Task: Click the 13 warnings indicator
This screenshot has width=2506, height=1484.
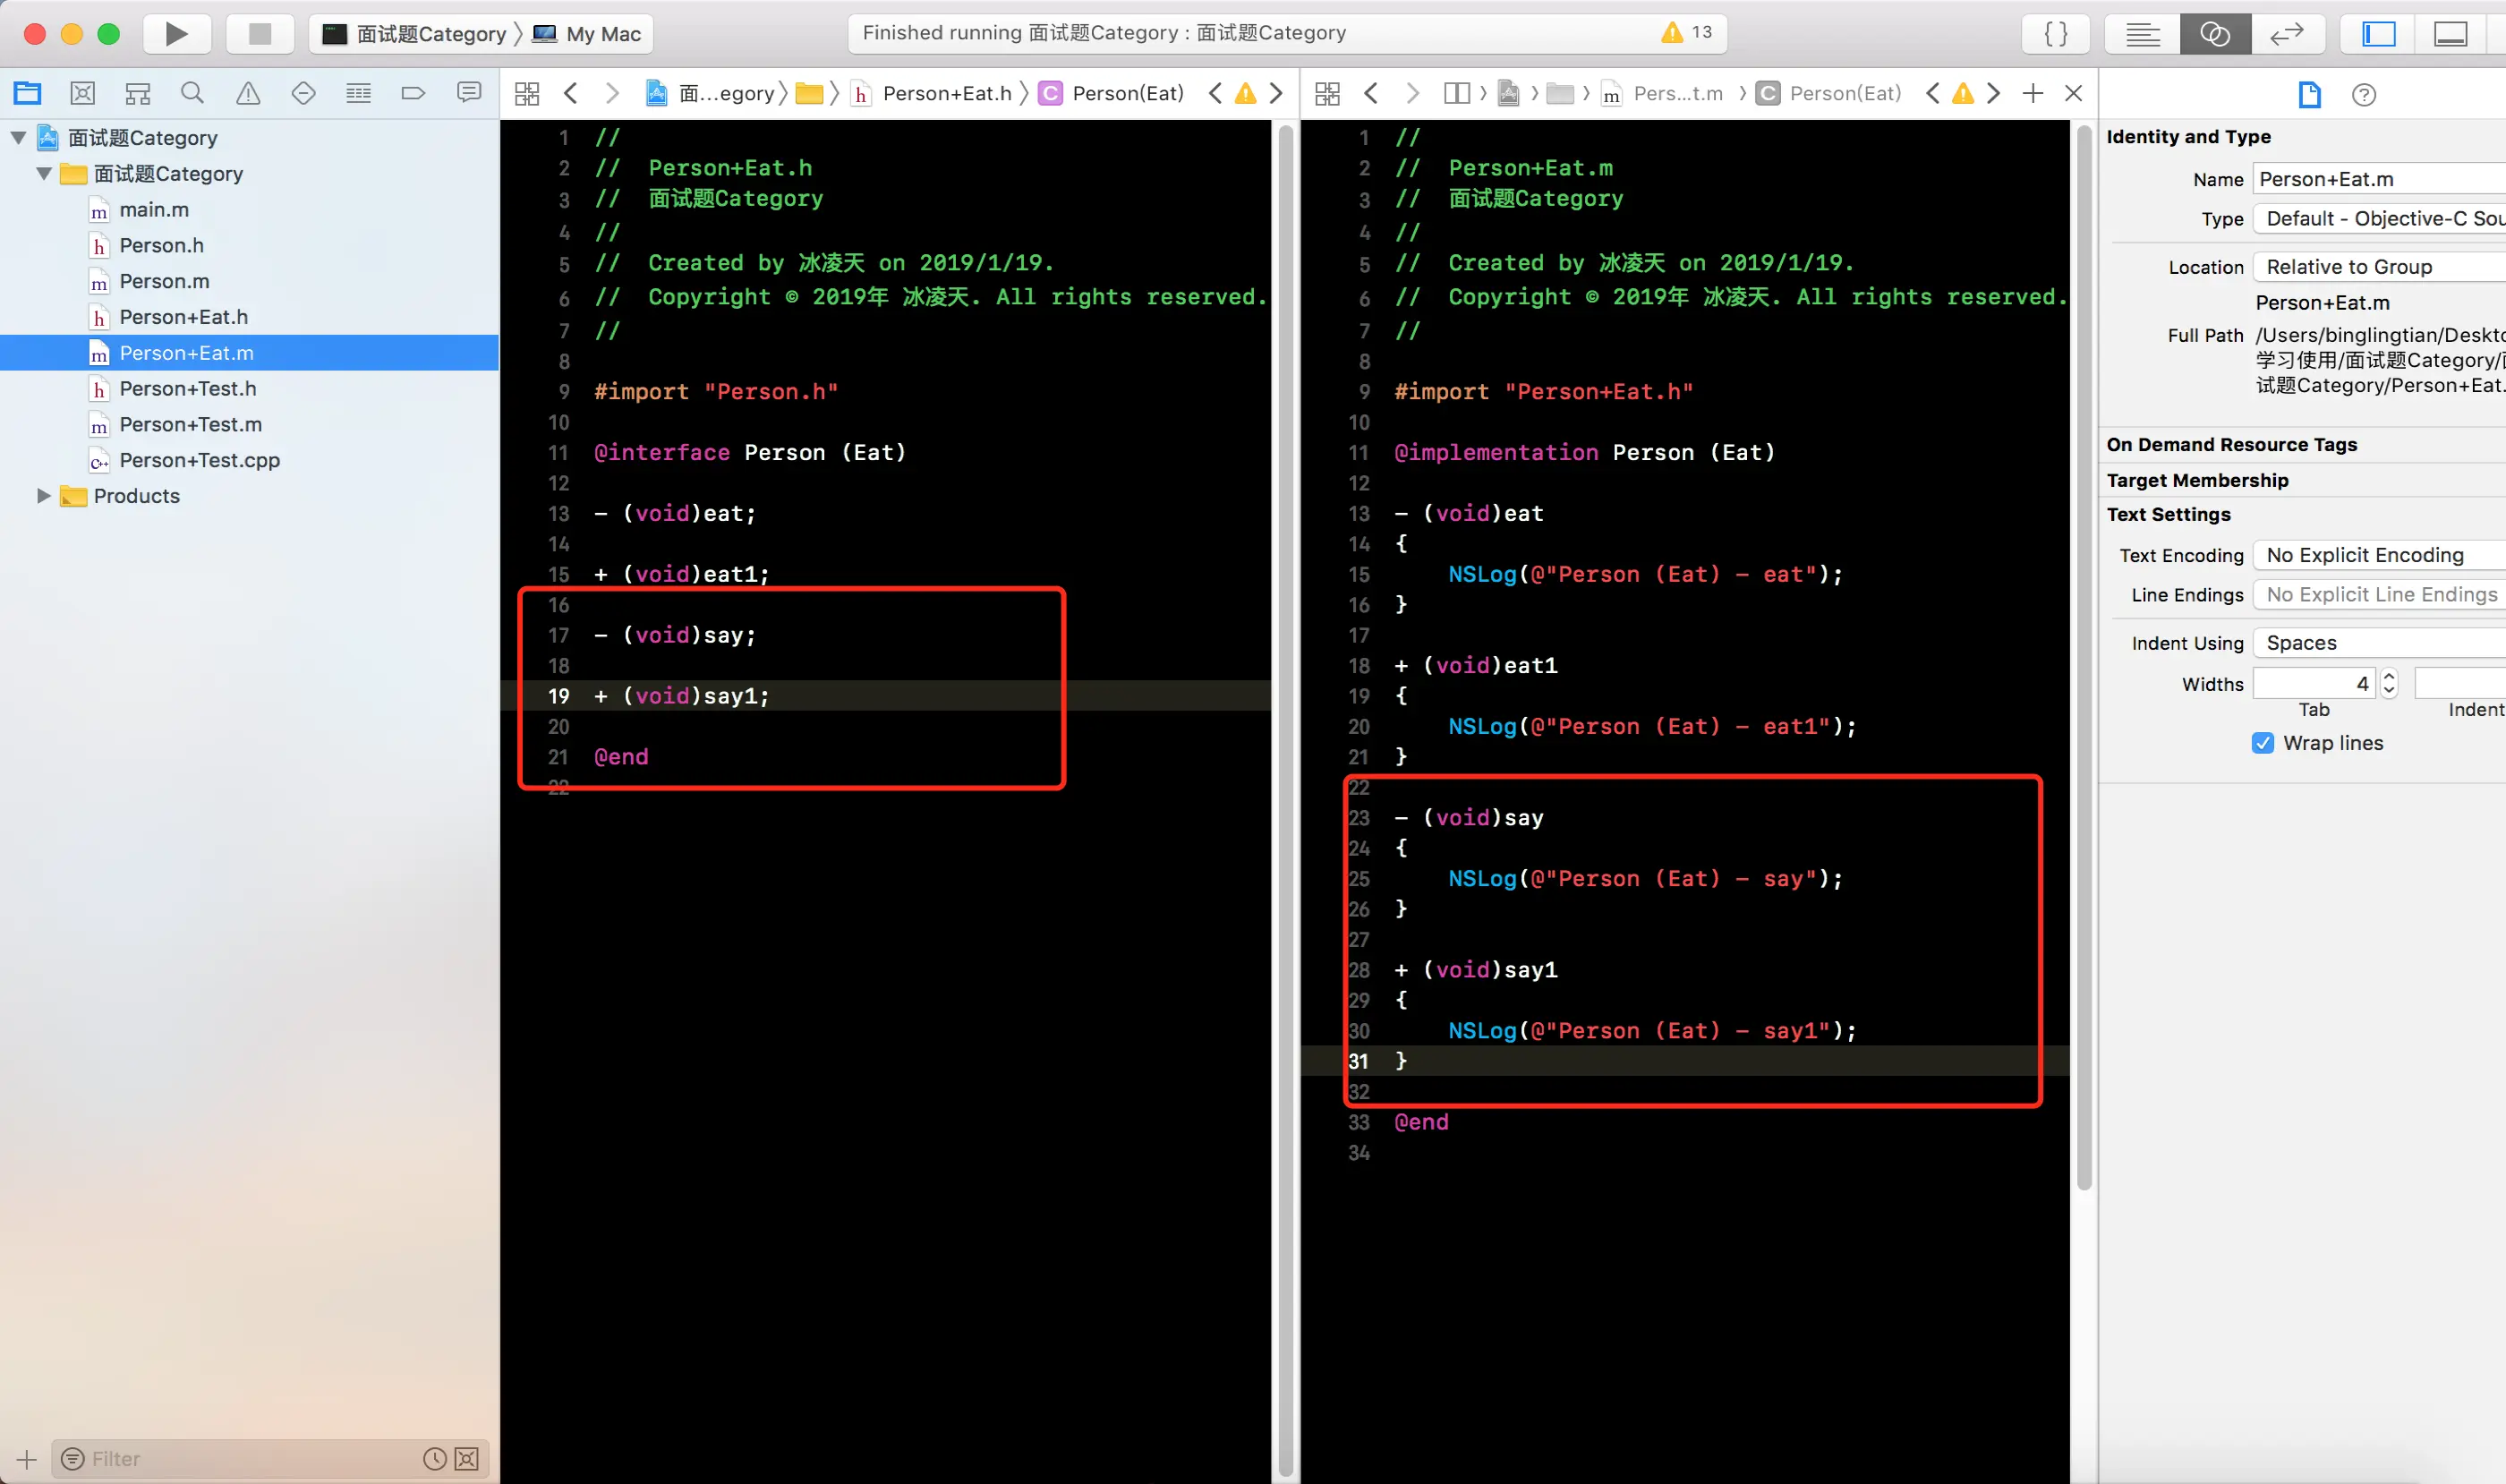Action: (x=1686, y=33)
